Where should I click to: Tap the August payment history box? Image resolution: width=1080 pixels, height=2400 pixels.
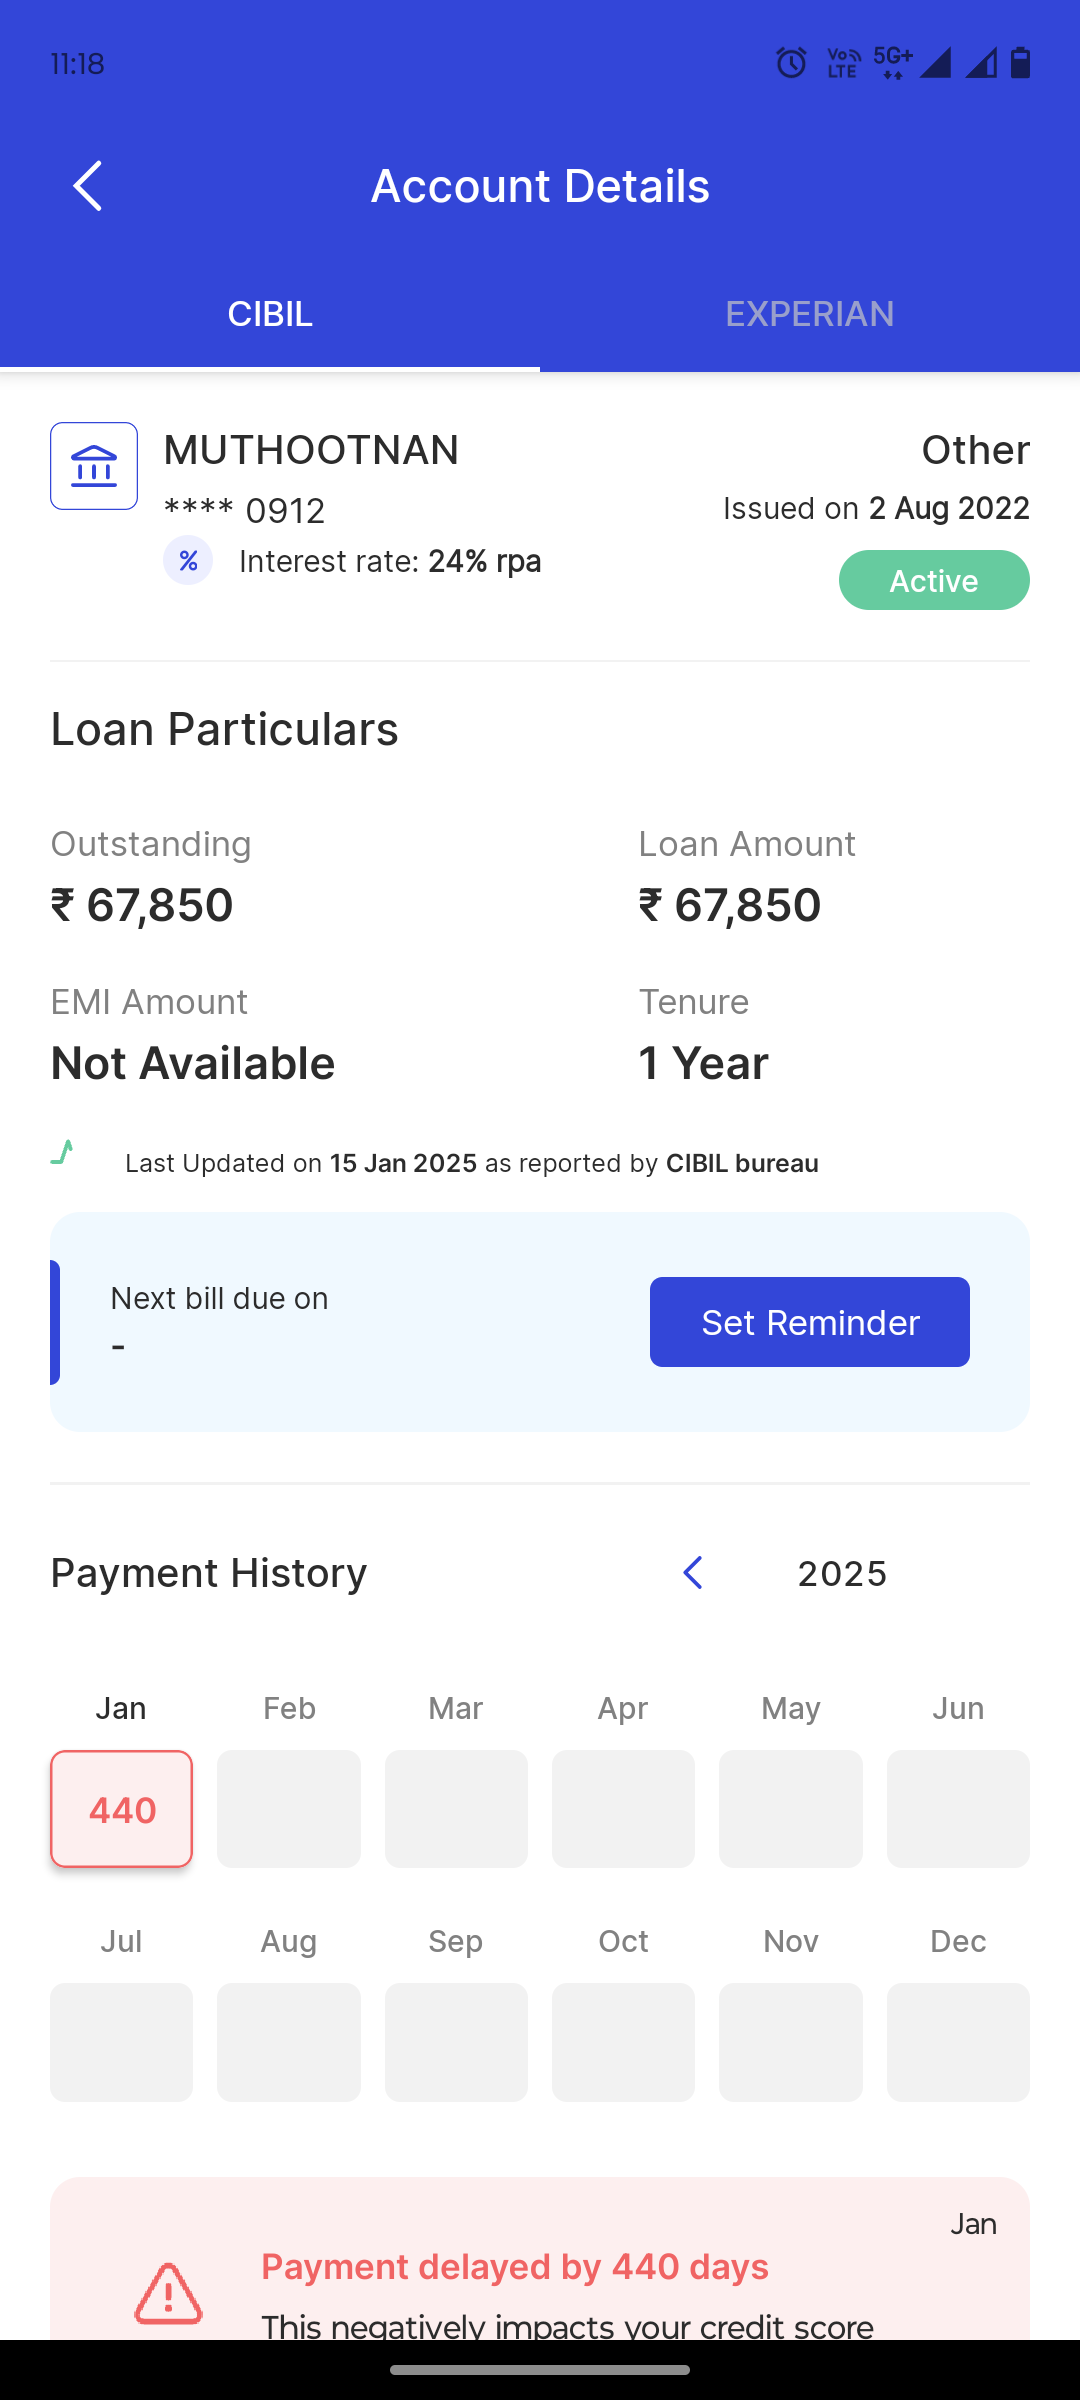[289, 2042]
